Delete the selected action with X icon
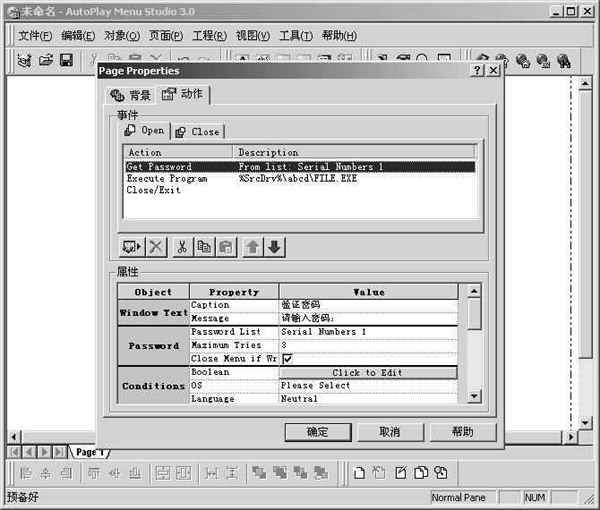This screenshot has width=600, height=510. [x=157, y=247]
